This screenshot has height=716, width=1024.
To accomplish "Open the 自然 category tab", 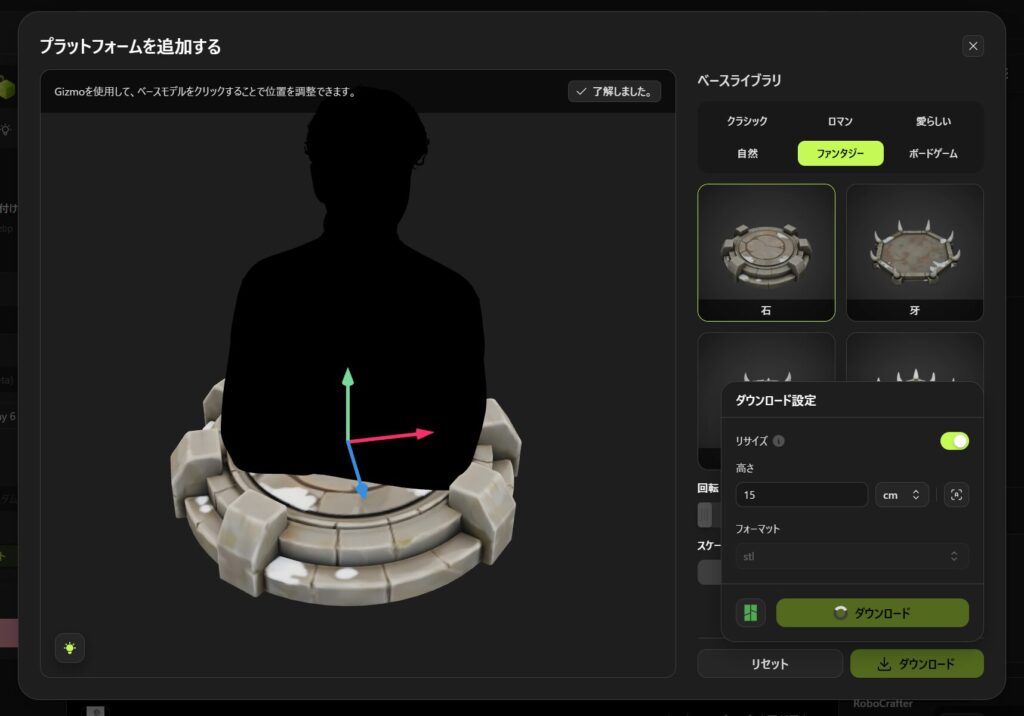I will click(747, 153).
